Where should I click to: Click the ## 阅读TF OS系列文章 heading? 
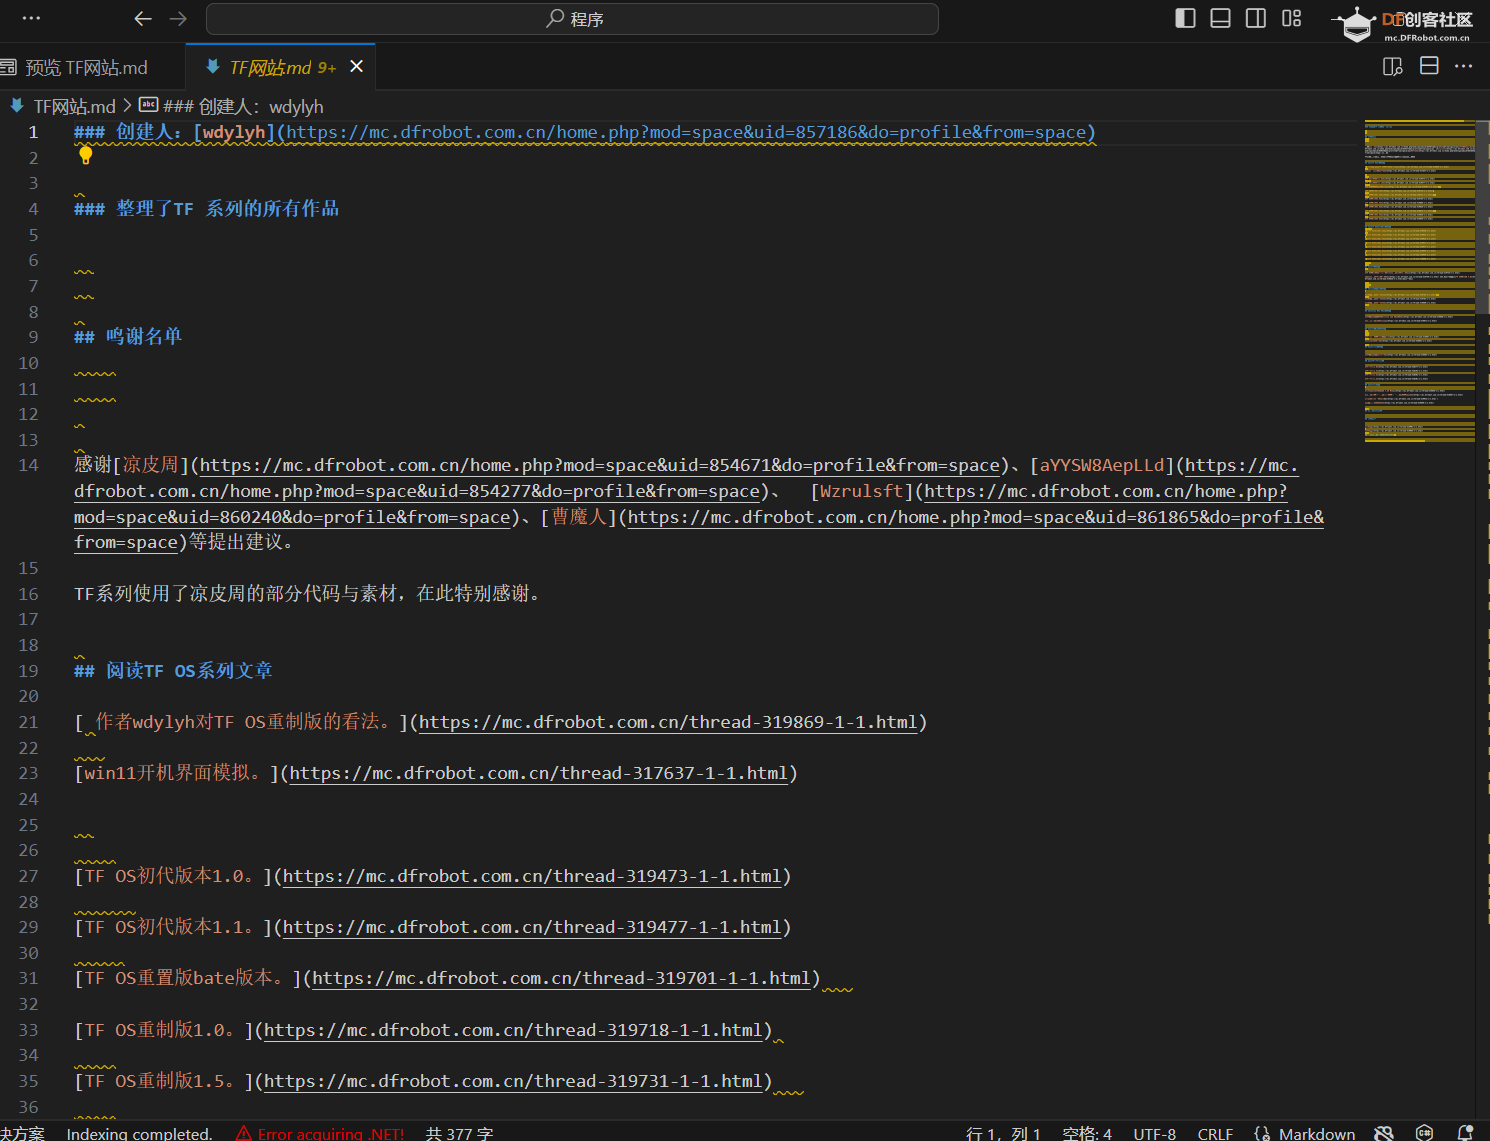click(173, 670)
